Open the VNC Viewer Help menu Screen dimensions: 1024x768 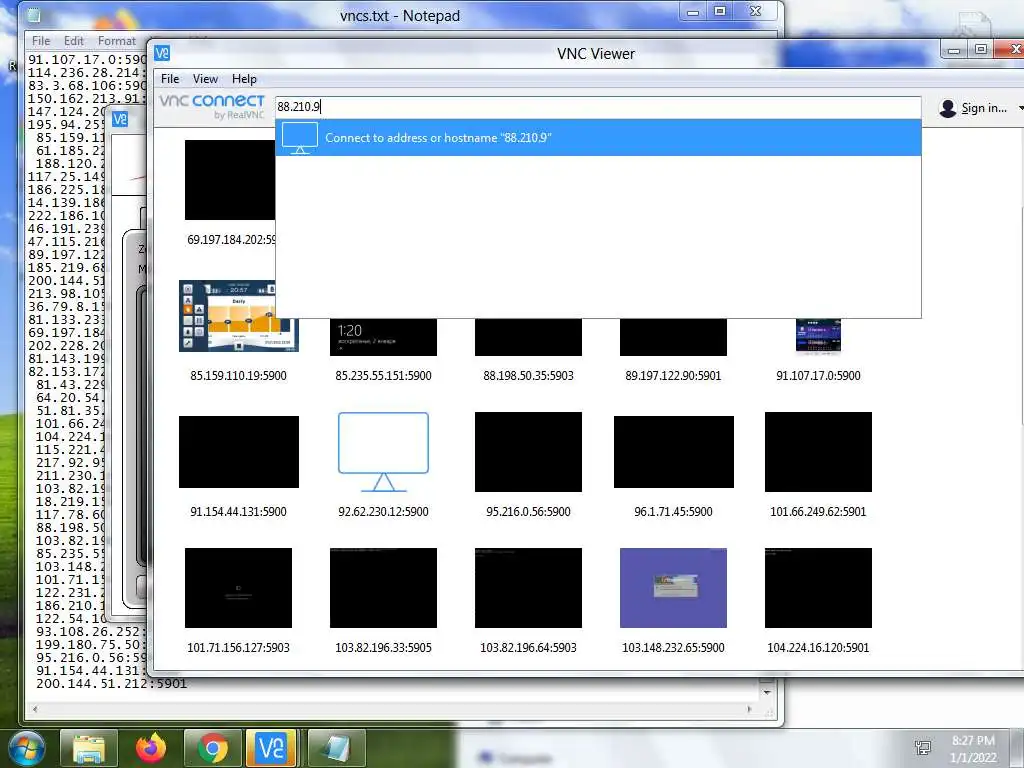244,79
